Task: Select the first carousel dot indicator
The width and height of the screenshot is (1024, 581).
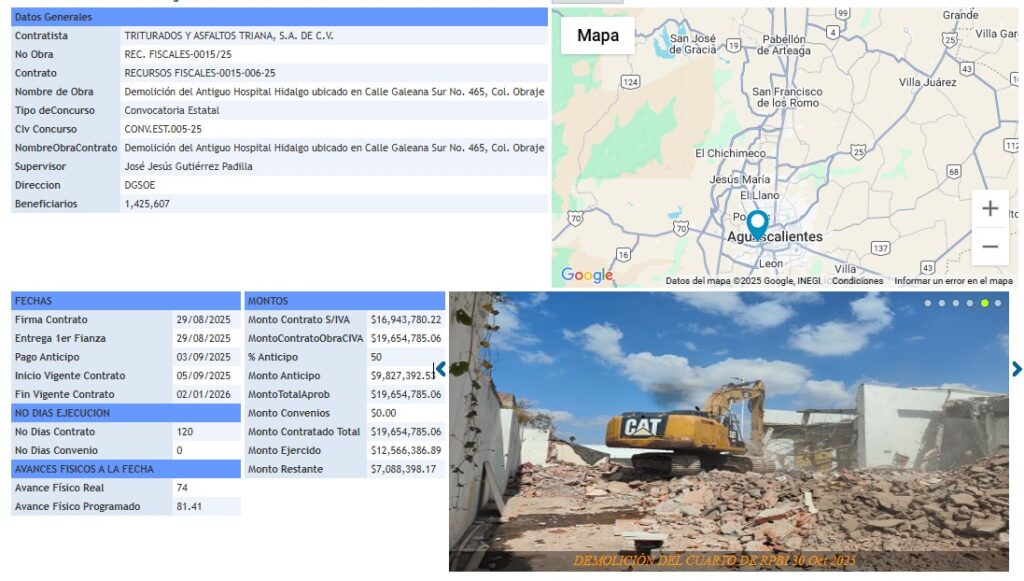Action: click(x=928, y=303)
